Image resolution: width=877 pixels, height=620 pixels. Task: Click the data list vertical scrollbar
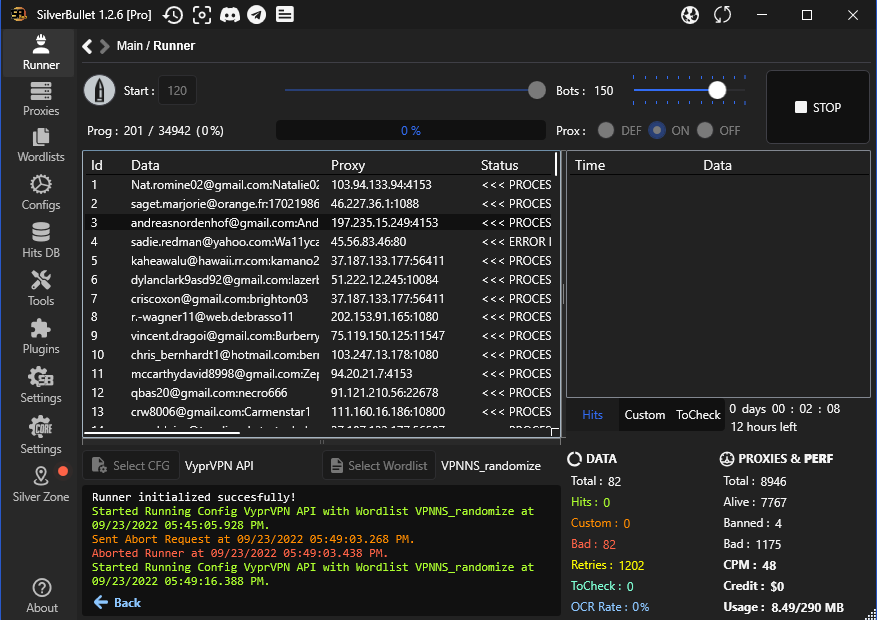point(557,164)
